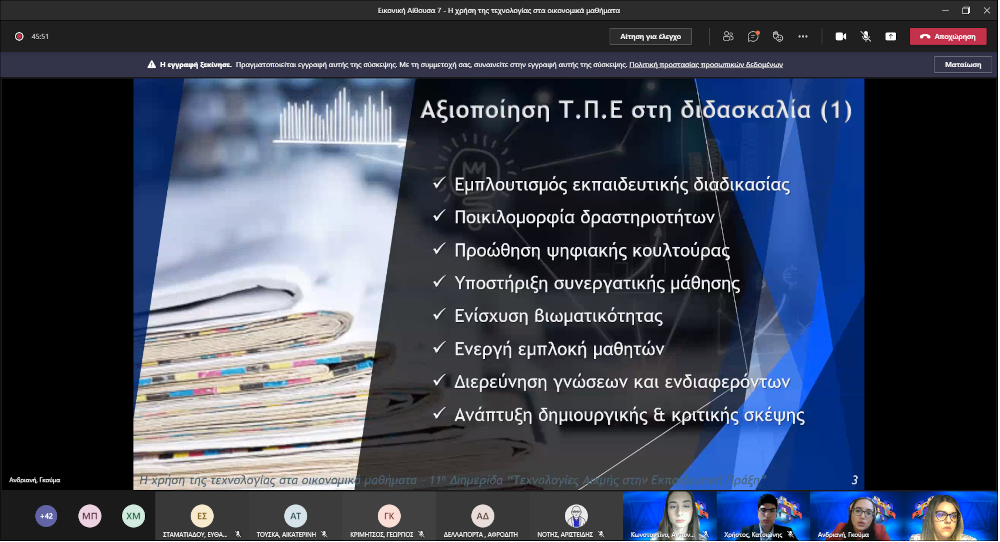Viewport: 1000px width, 542px height.
Task: Click the Αίτηση για έλεγχο button
Action: pyautogui.click(x=650, y=36)
